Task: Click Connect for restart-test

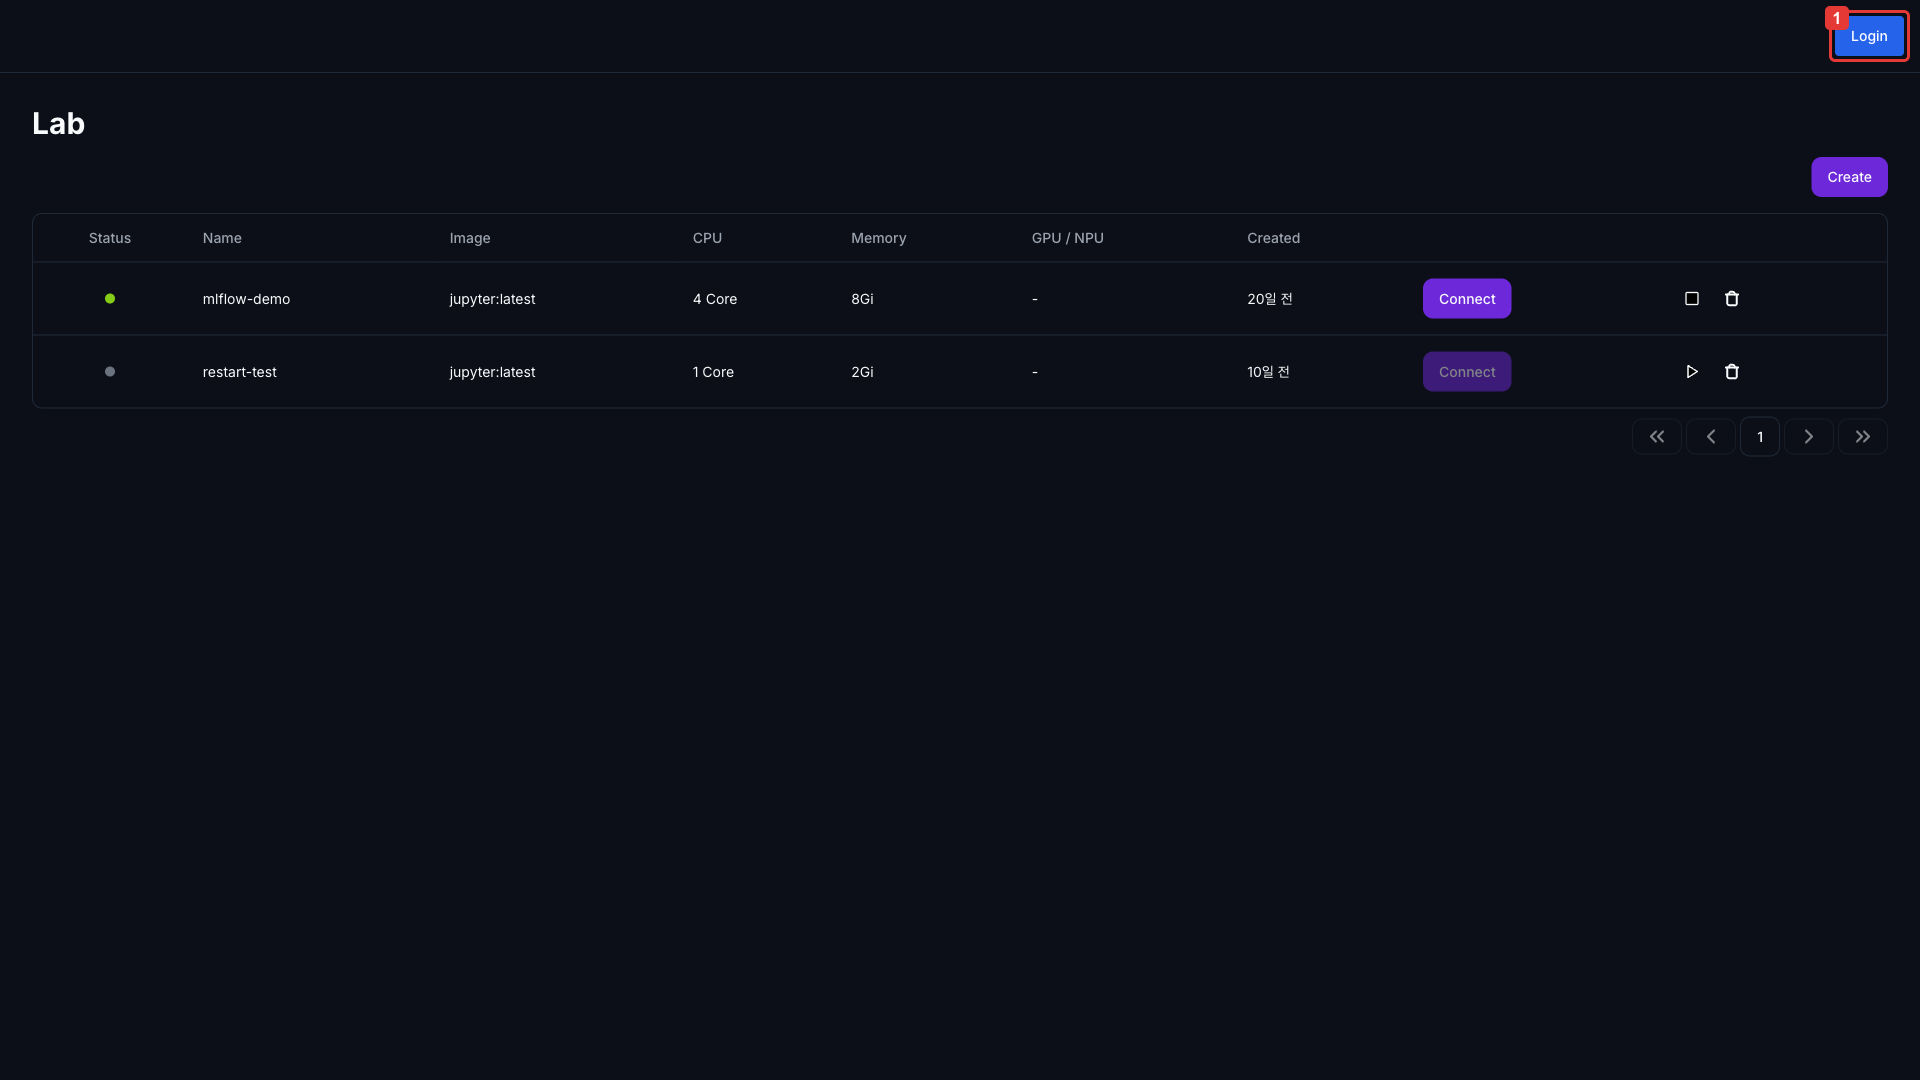Action: (x=1466, y=372)
